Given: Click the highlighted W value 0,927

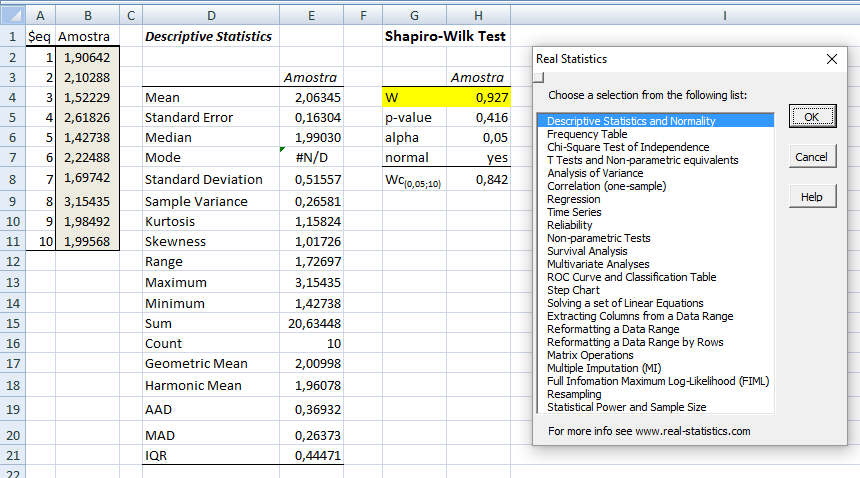Looking at the screenshot, I should [x=478, y=98].
